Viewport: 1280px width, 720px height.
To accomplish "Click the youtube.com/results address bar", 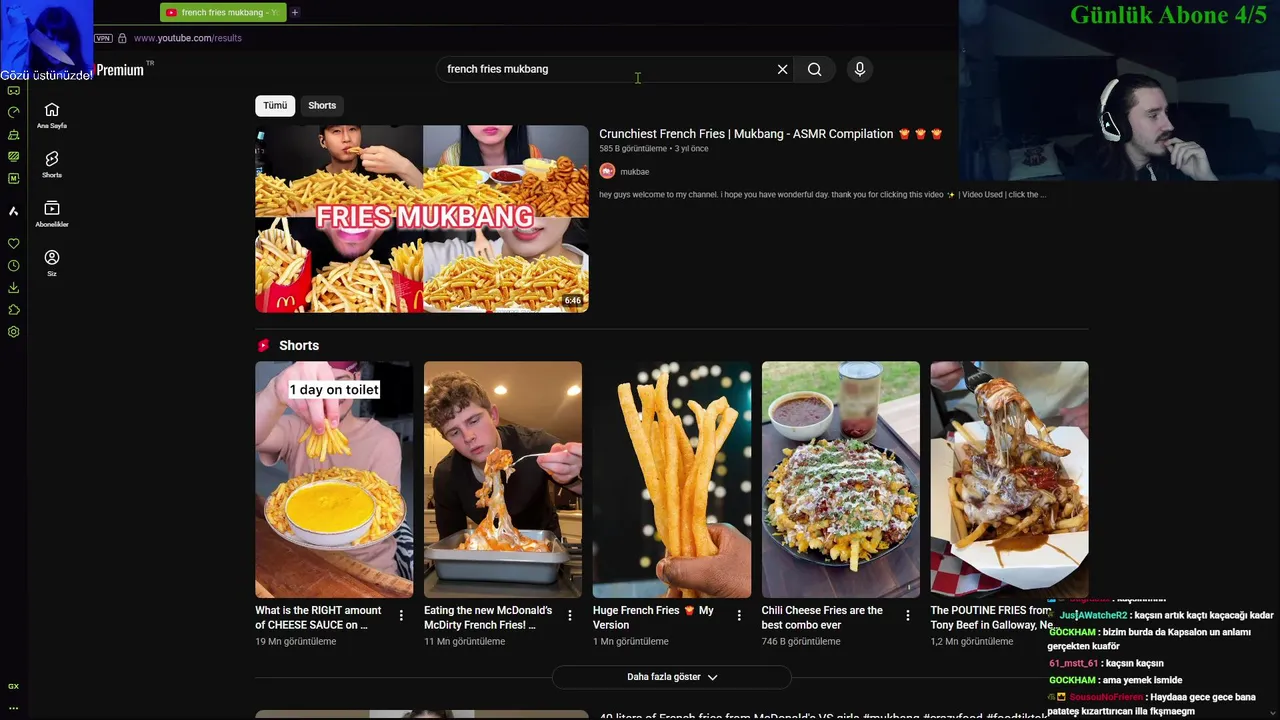I will click(x=188, y=38).
